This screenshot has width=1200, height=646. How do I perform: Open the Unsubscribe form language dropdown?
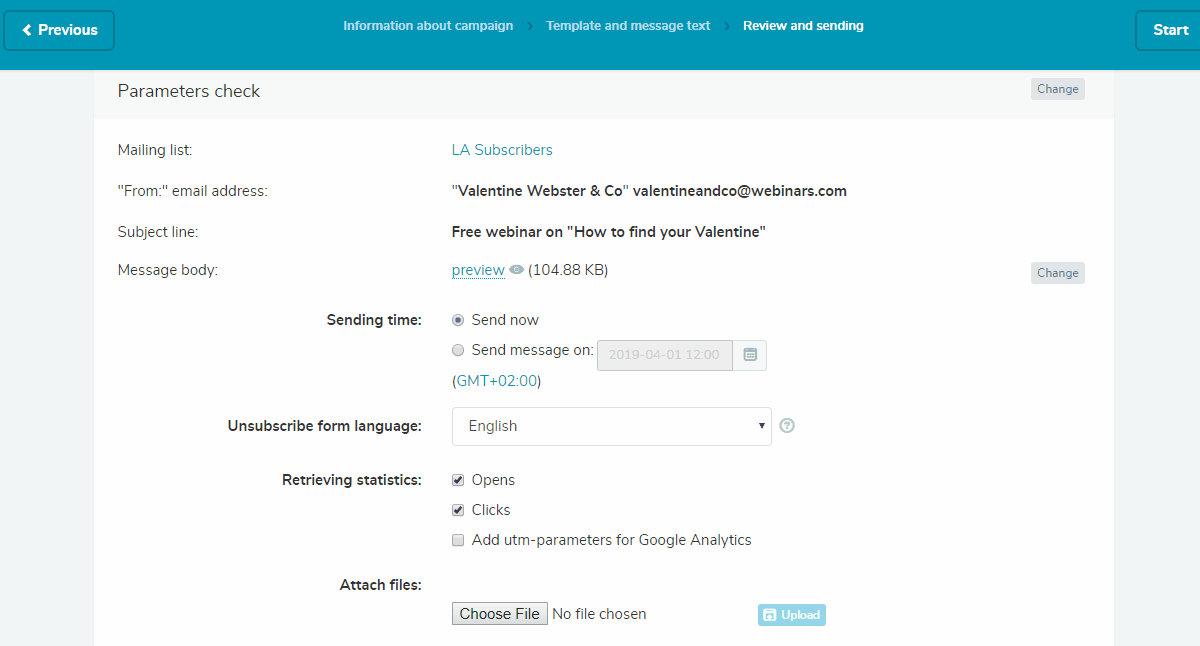pyautogui.click(x=611, y=425)
